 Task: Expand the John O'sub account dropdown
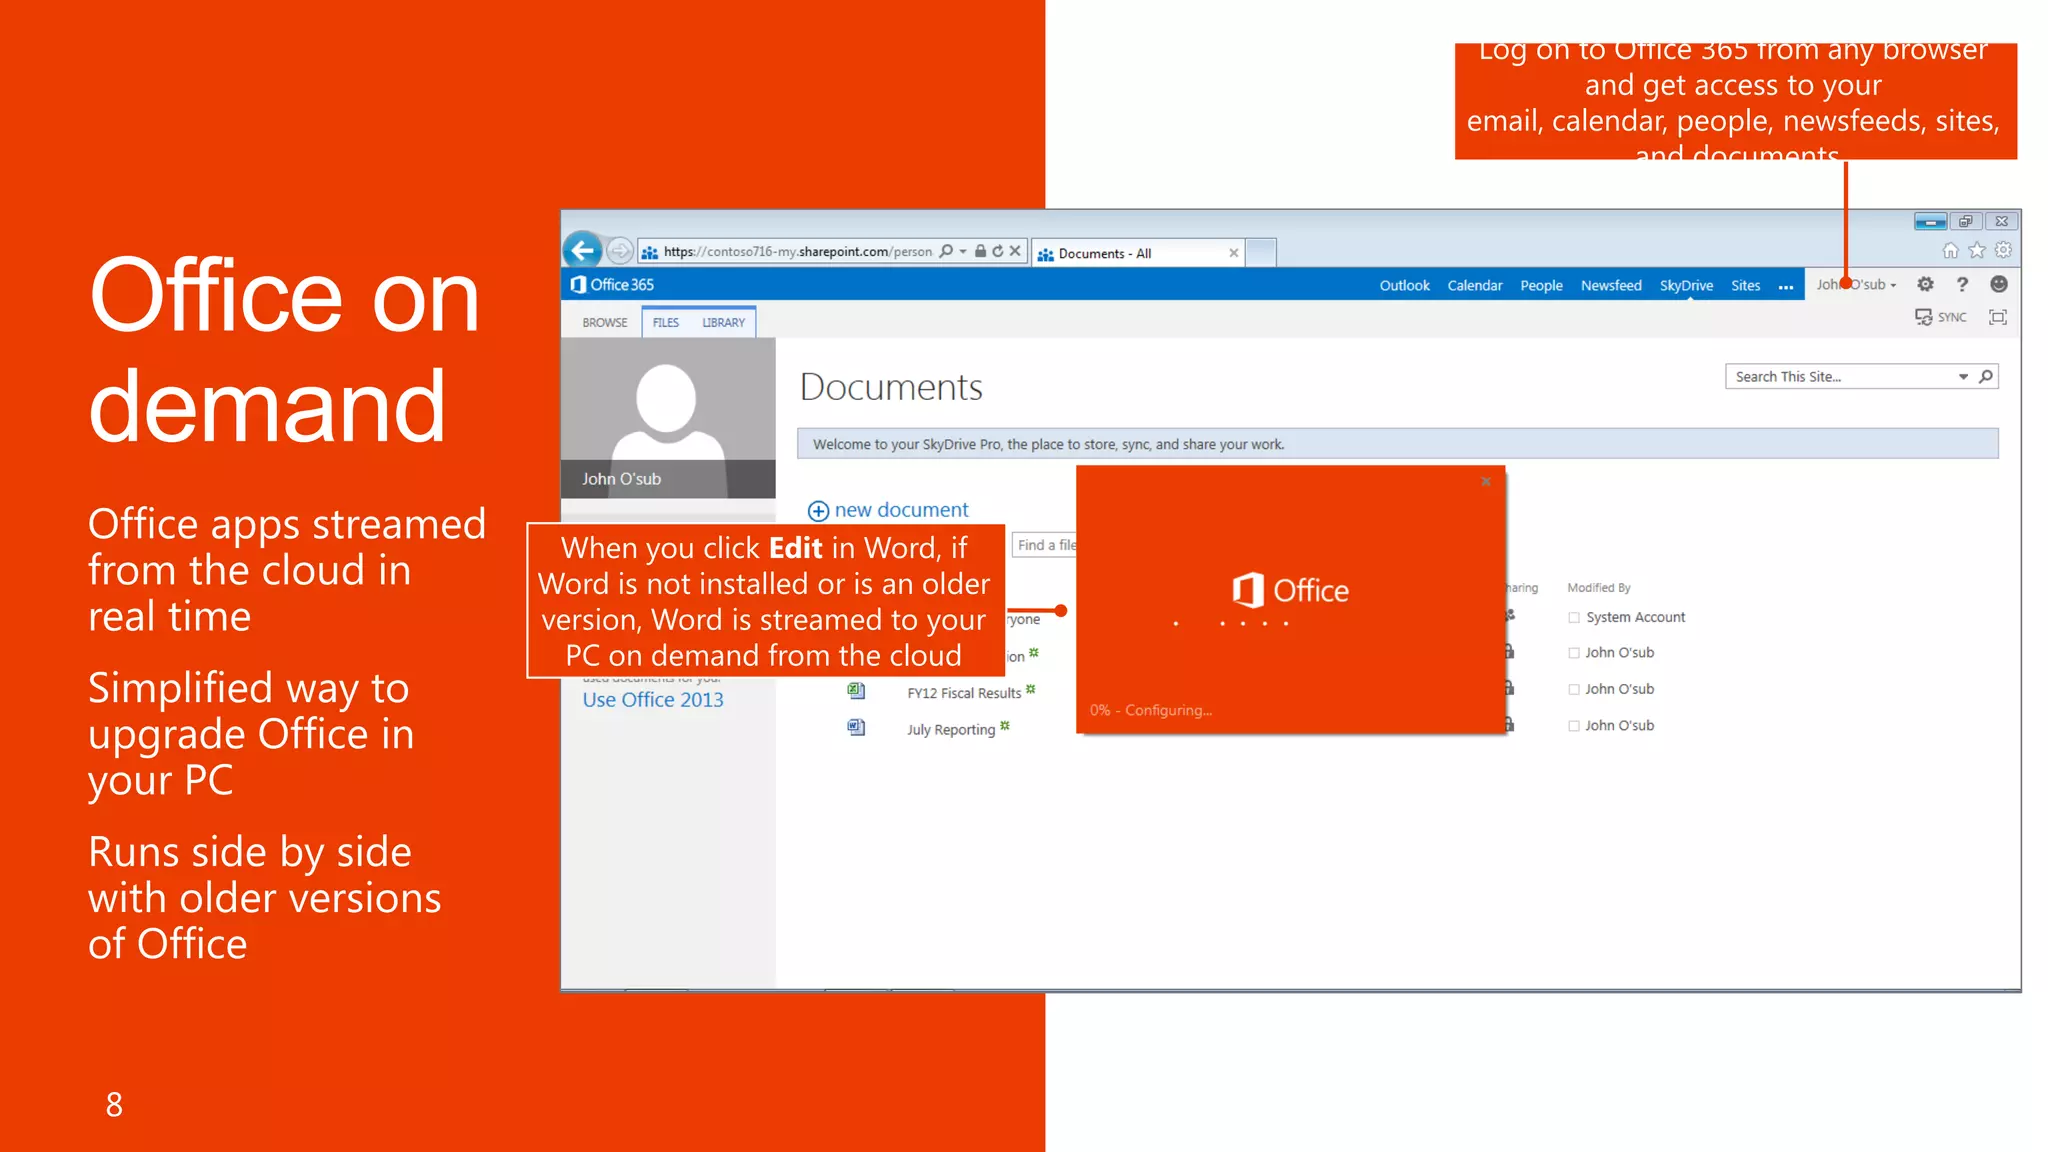(1856, 284)
